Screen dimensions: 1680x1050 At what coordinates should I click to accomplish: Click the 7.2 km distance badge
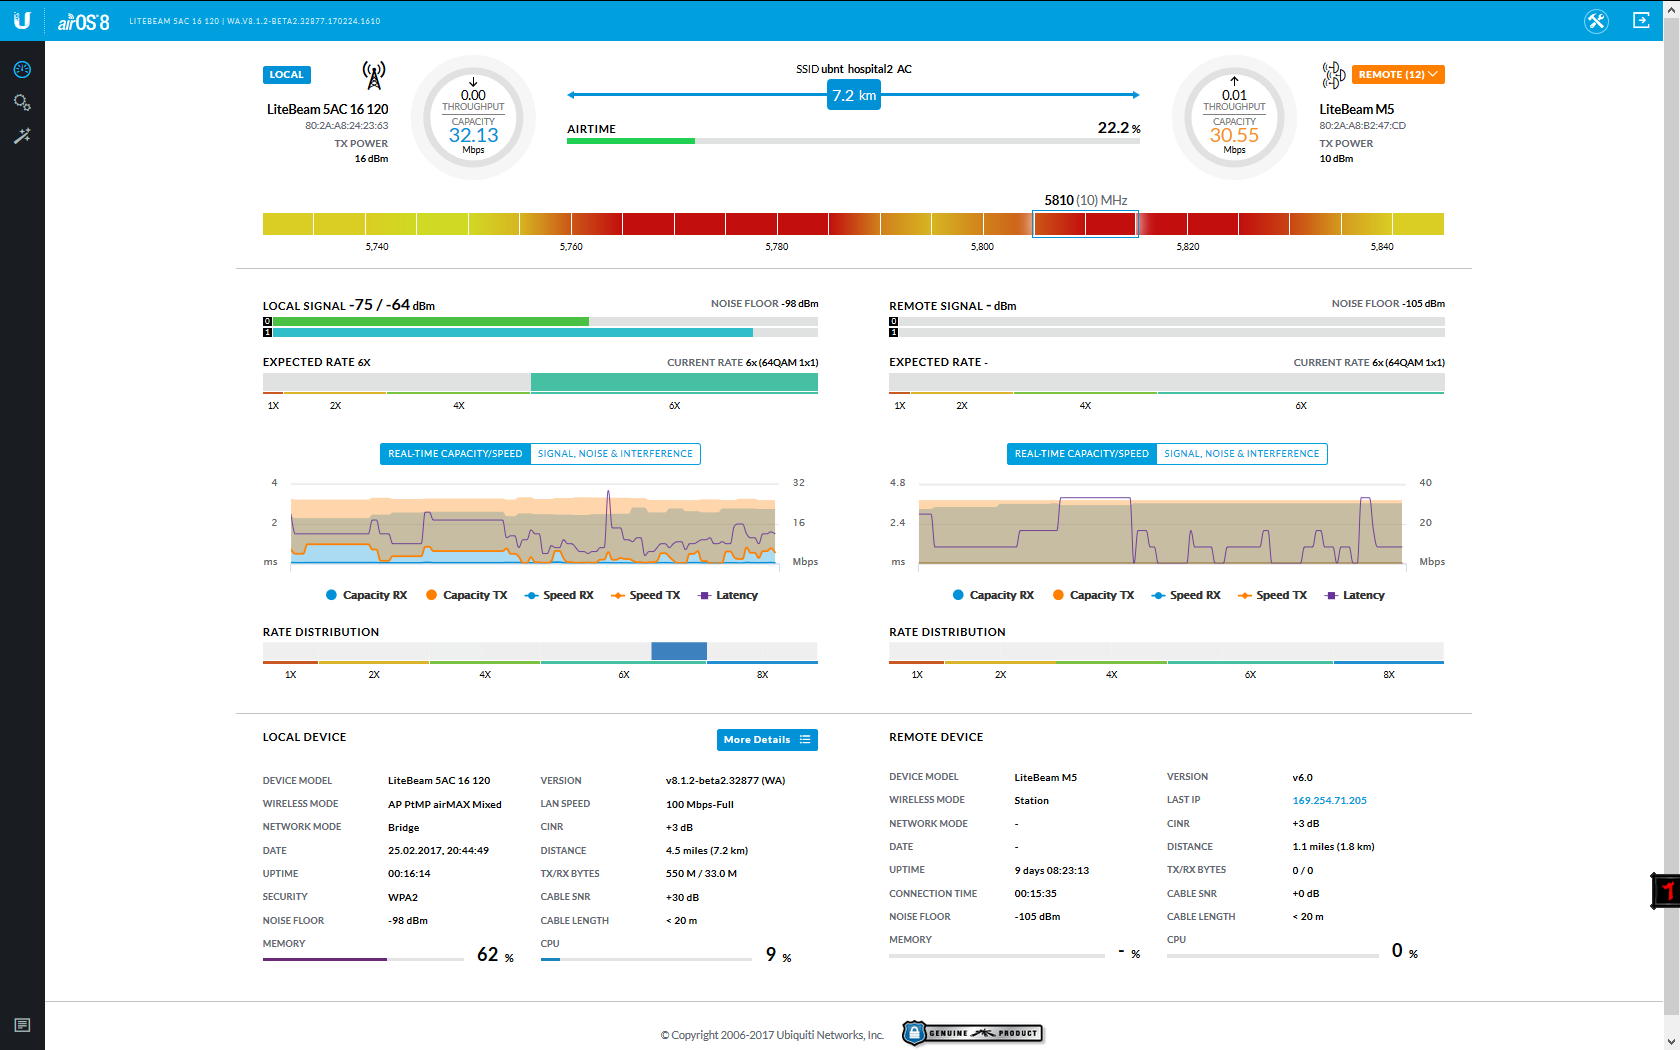coord(854,96)
